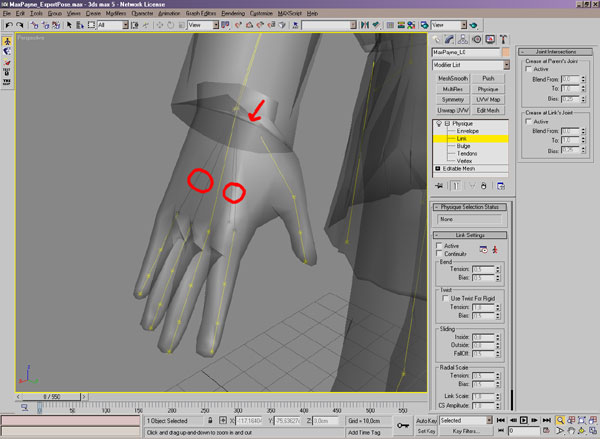The width and height of the screenshot is (600, 439).
Task: Collapse the Link Settings rollout
Action: (470, 235)
